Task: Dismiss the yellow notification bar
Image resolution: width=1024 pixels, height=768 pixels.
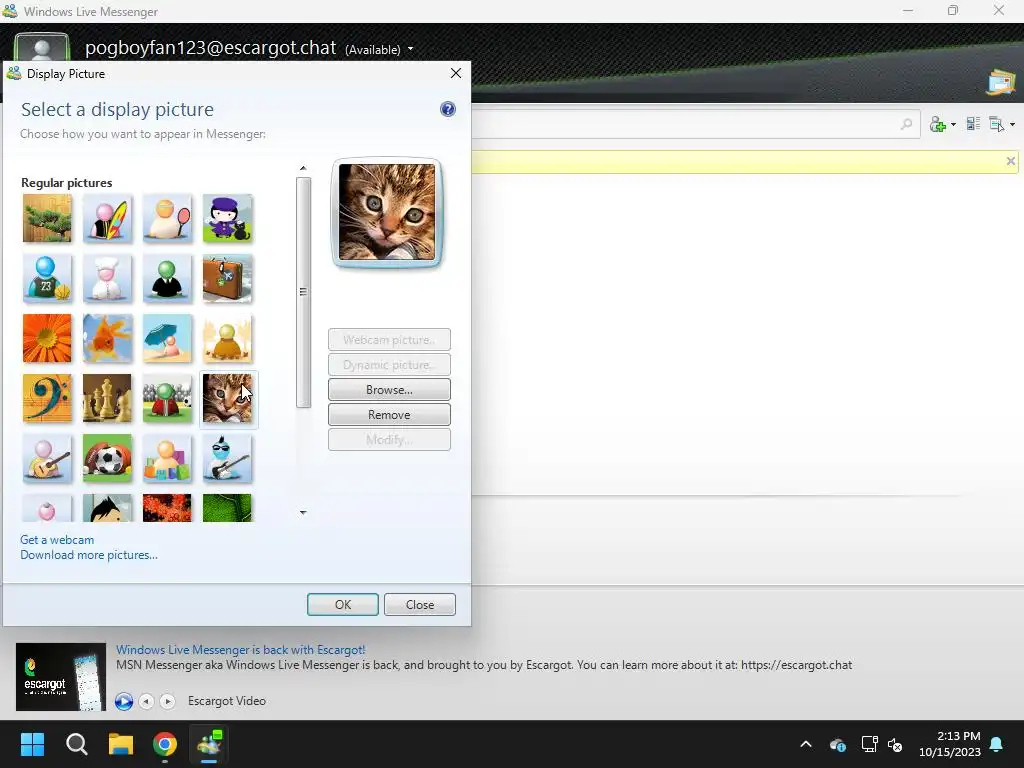Action: (x=1010, y=161)
